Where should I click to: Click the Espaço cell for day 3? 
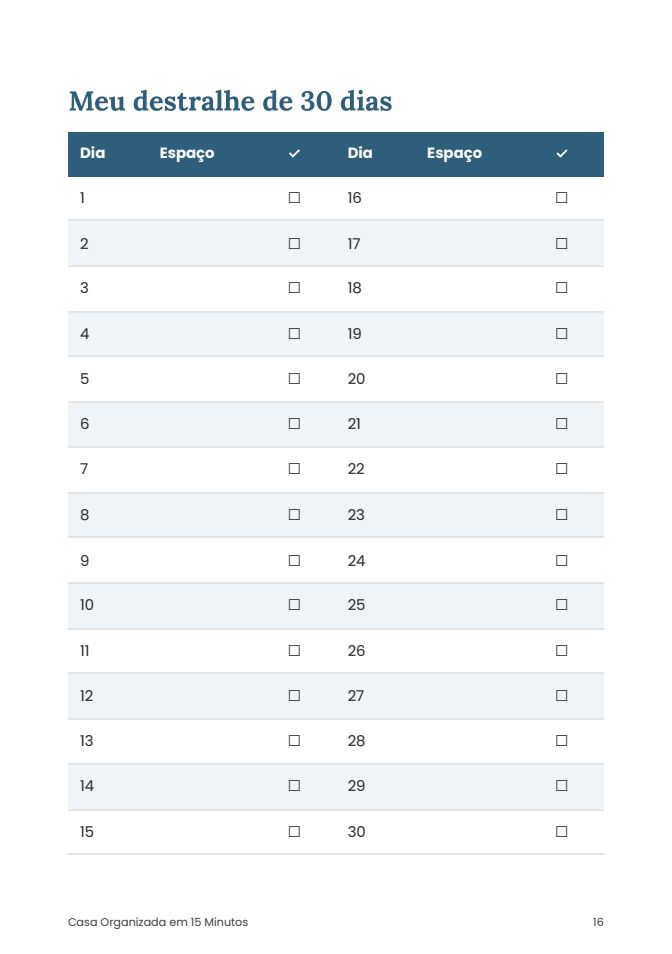point(211,288)
